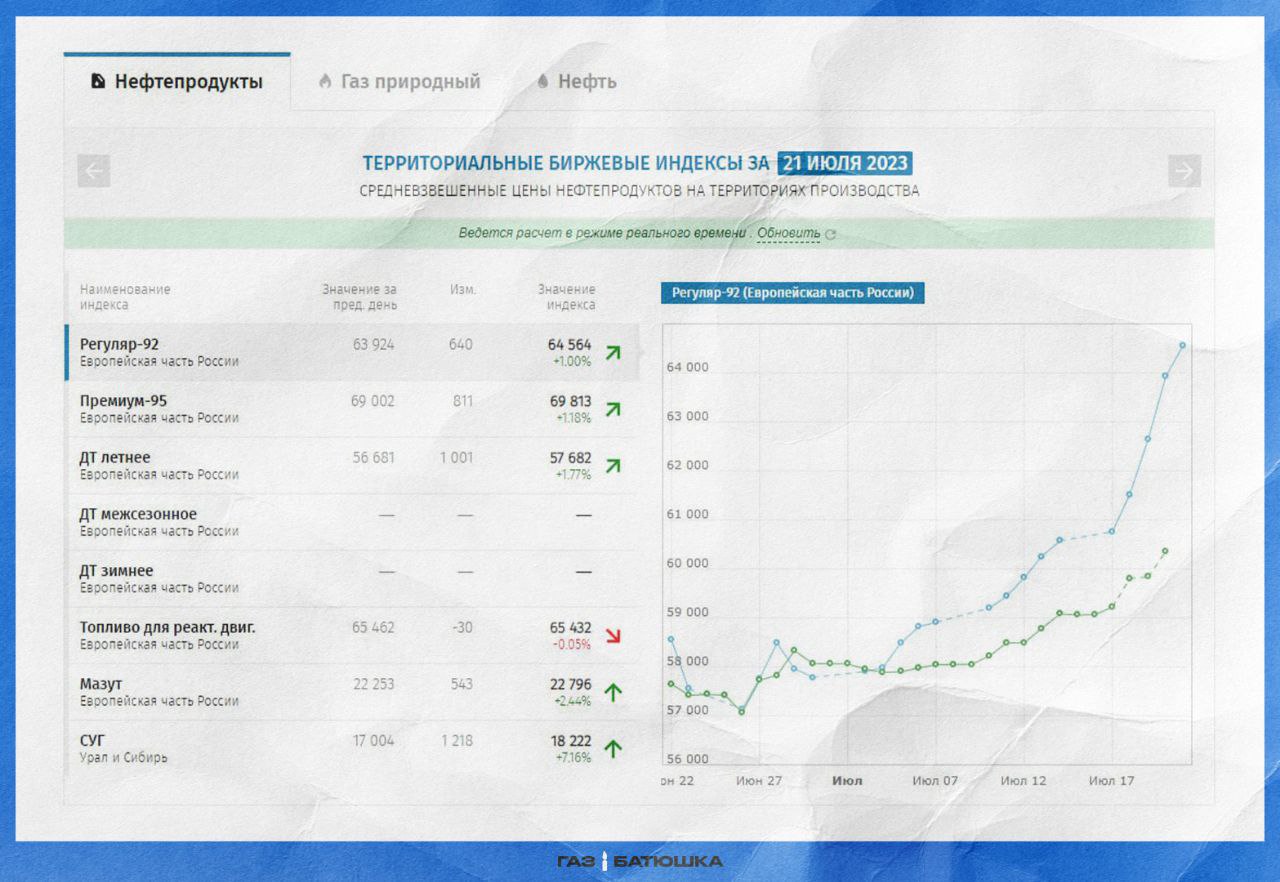Switch to the Нефть tab
This screenshot has height=882, width=1280.
[x=576, y=82]
